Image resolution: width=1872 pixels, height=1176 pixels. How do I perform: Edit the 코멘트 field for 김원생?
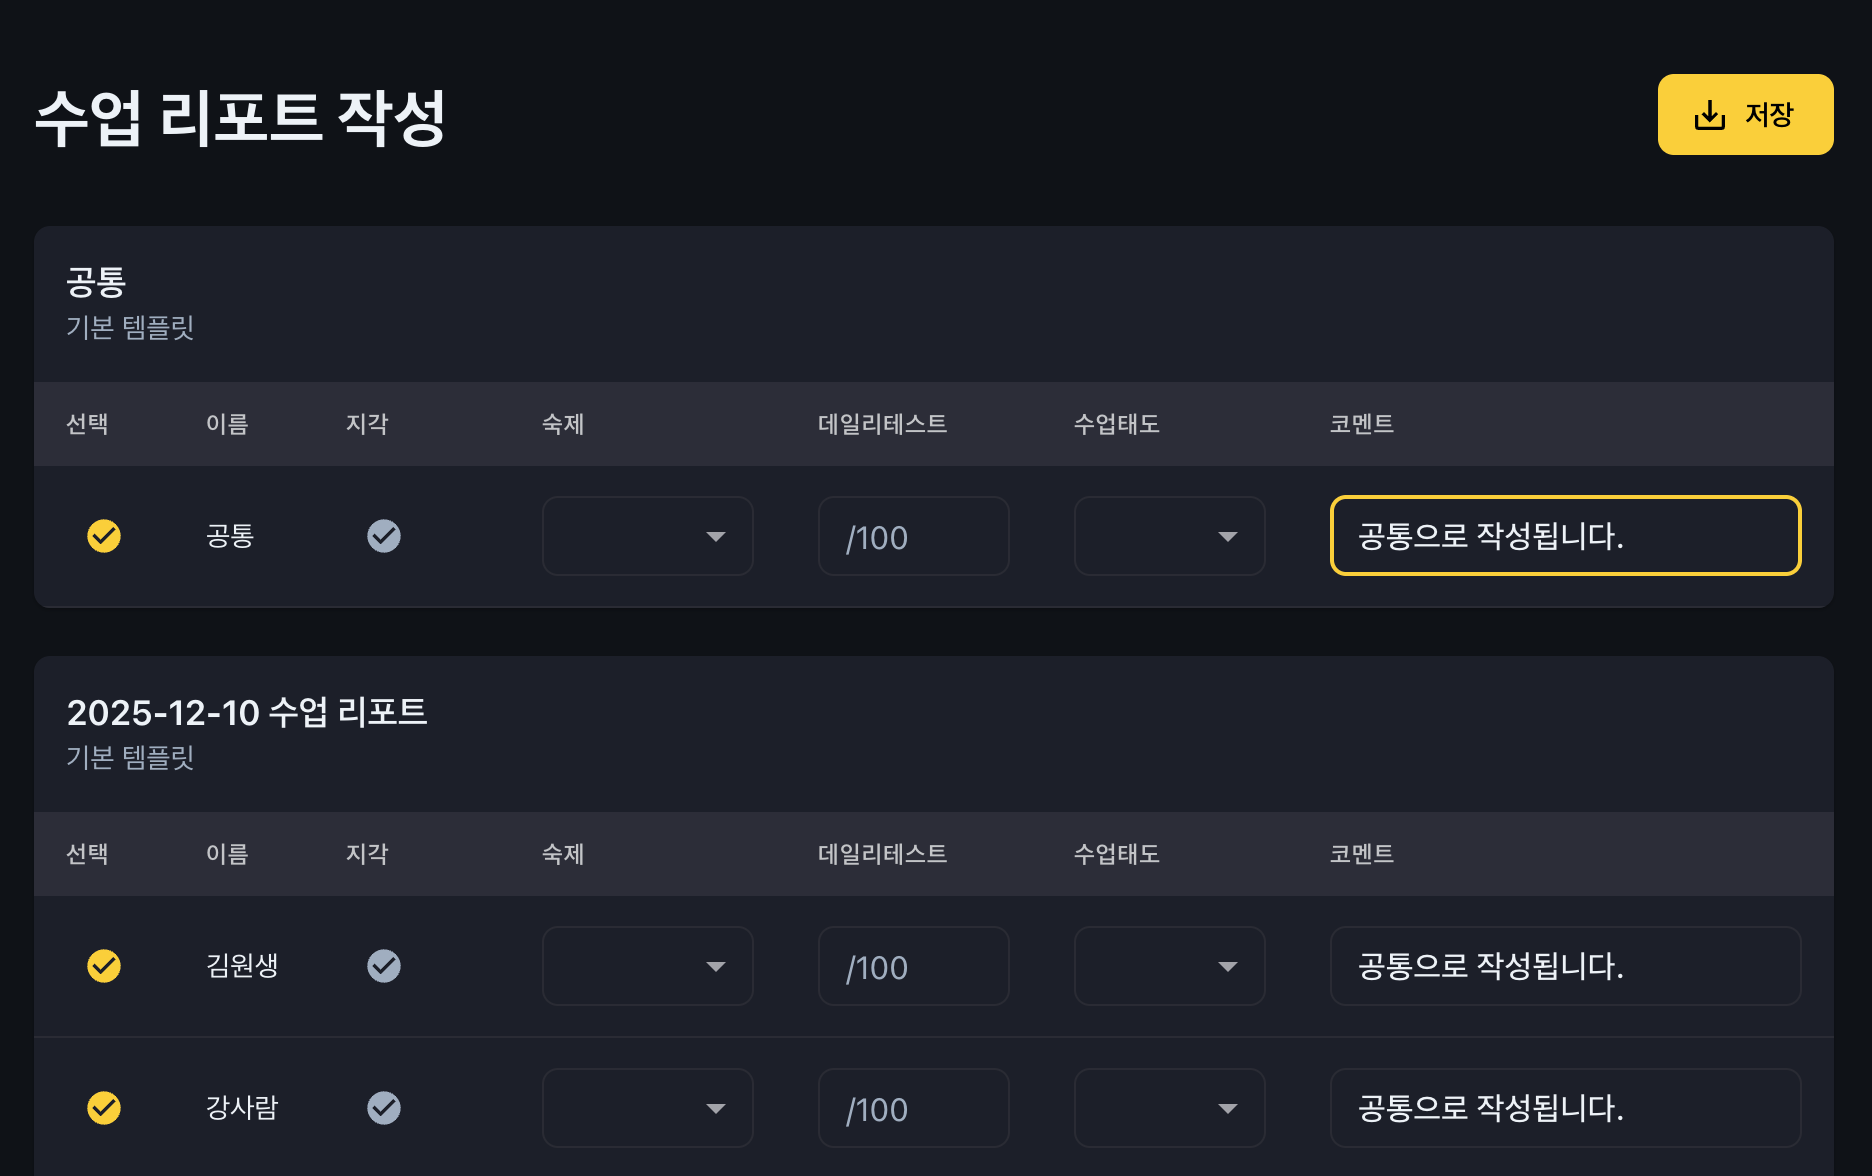(x=1565, y=966)
